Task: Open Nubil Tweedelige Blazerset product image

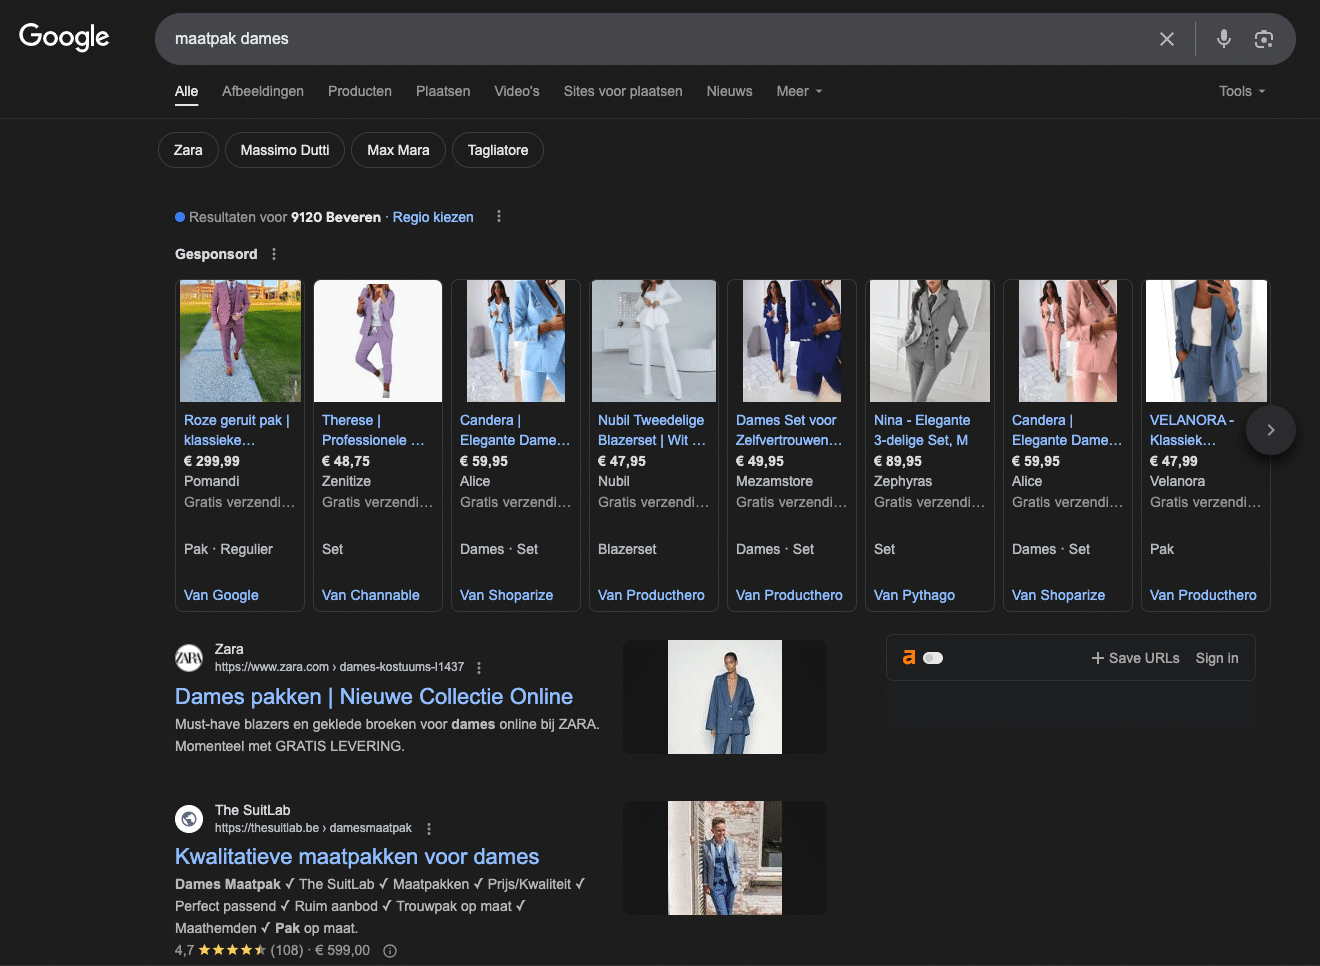Action: (x=654, y=341)
